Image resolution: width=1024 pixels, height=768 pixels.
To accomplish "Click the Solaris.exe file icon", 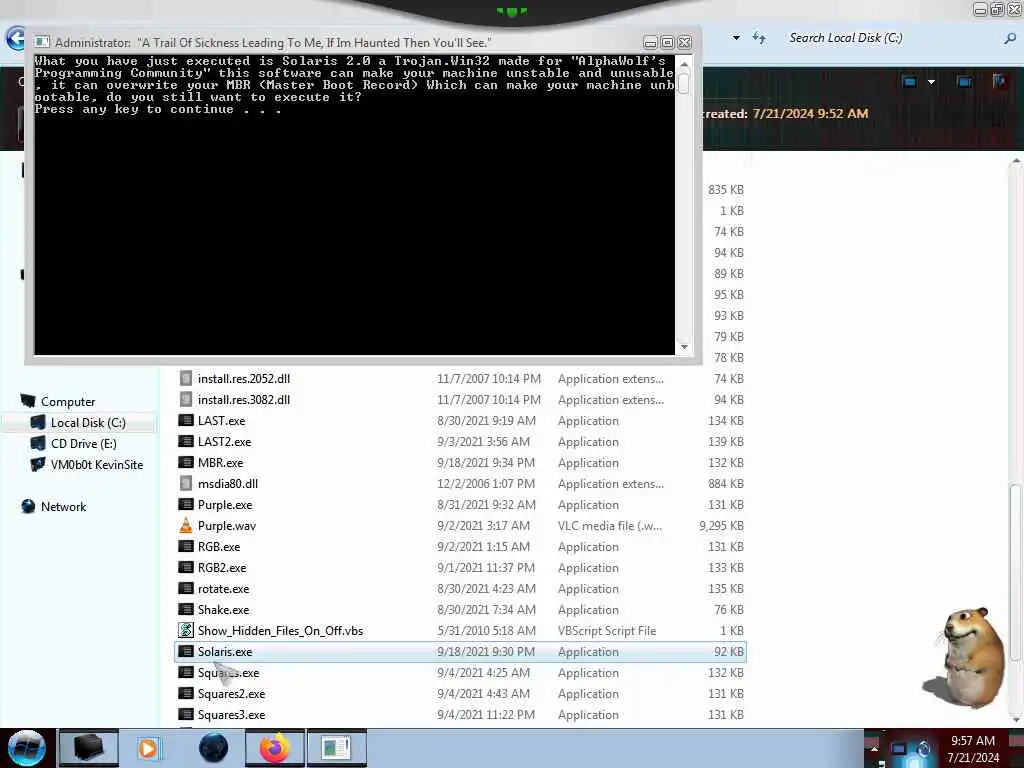I will click(x=186, y=651).
